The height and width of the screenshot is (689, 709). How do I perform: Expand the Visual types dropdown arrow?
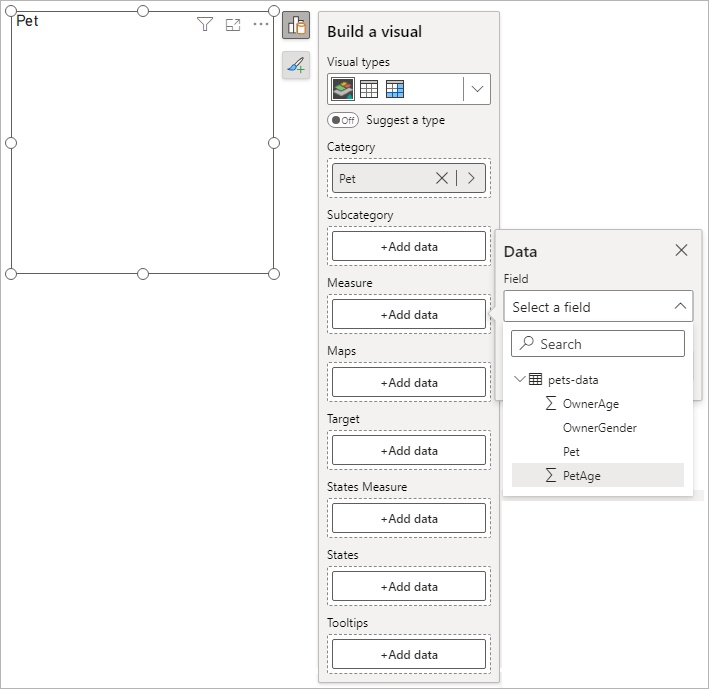coord(477,89)
